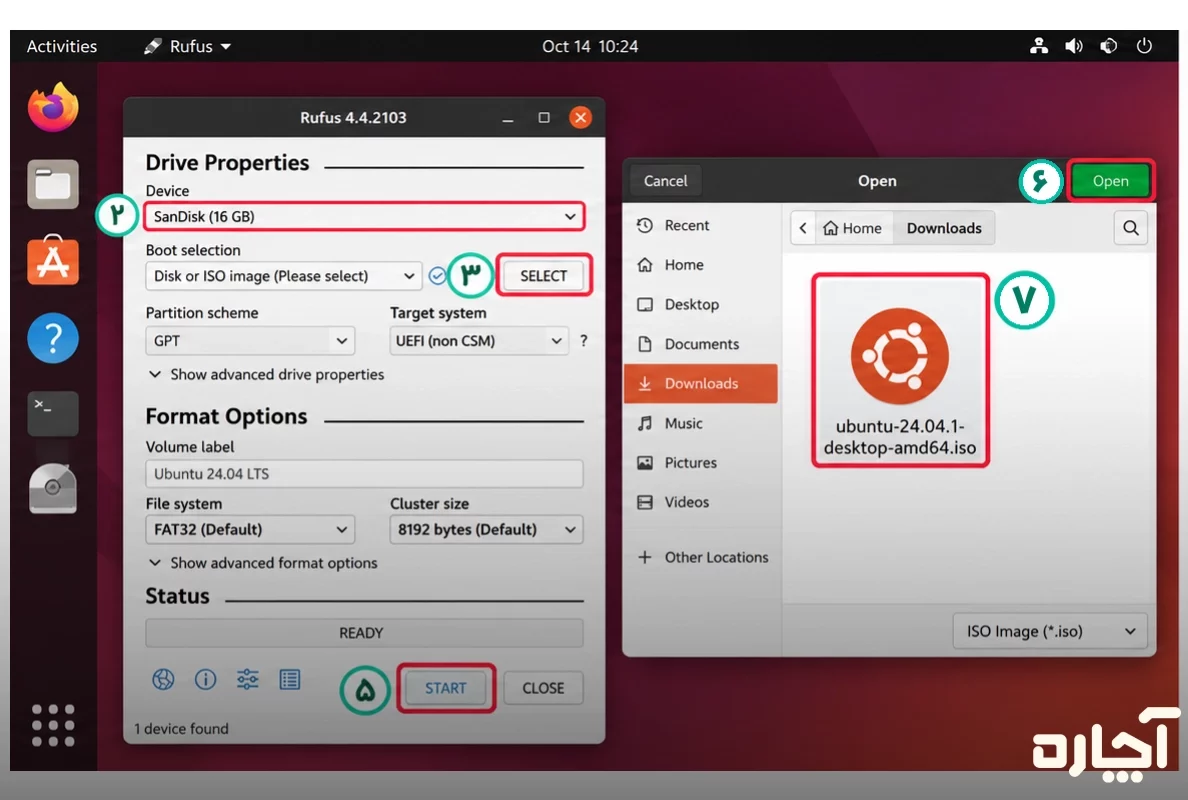Select Downloads in the sidebar

click(701, 383)
